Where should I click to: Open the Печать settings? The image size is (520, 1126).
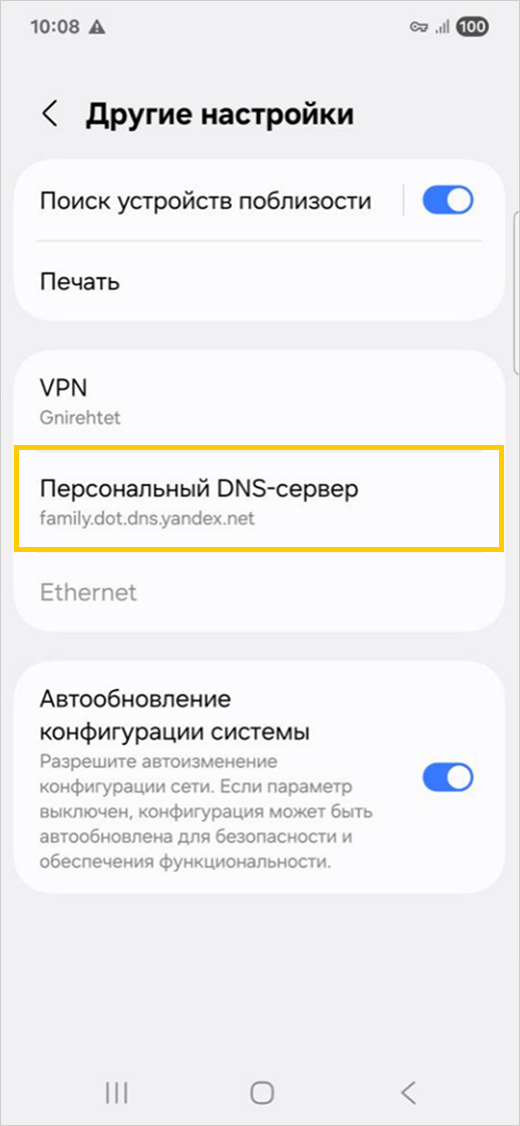(260, 281)
